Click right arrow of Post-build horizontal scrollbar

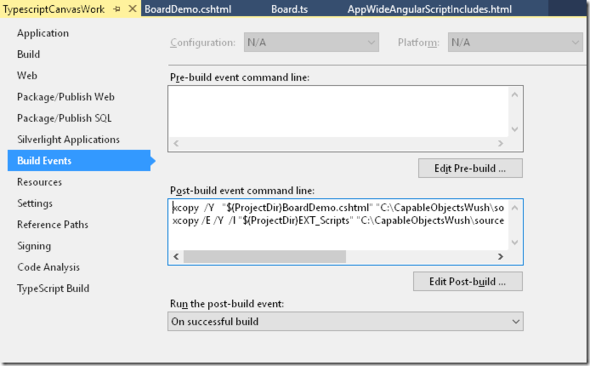(500, 257)
